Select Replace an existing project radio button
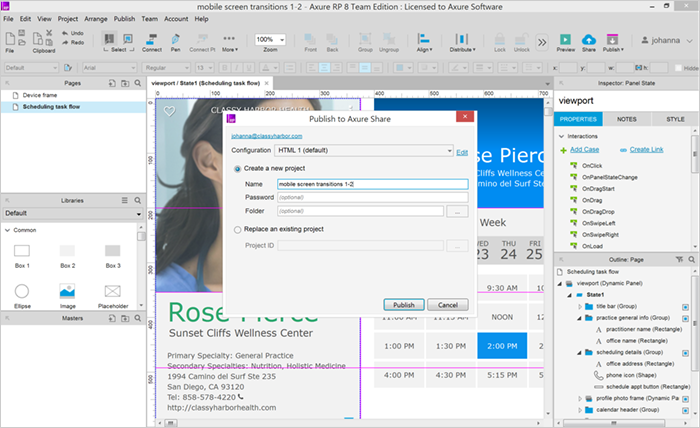The height and width of the screenshot is (428, 700). [x=238, y=229]
